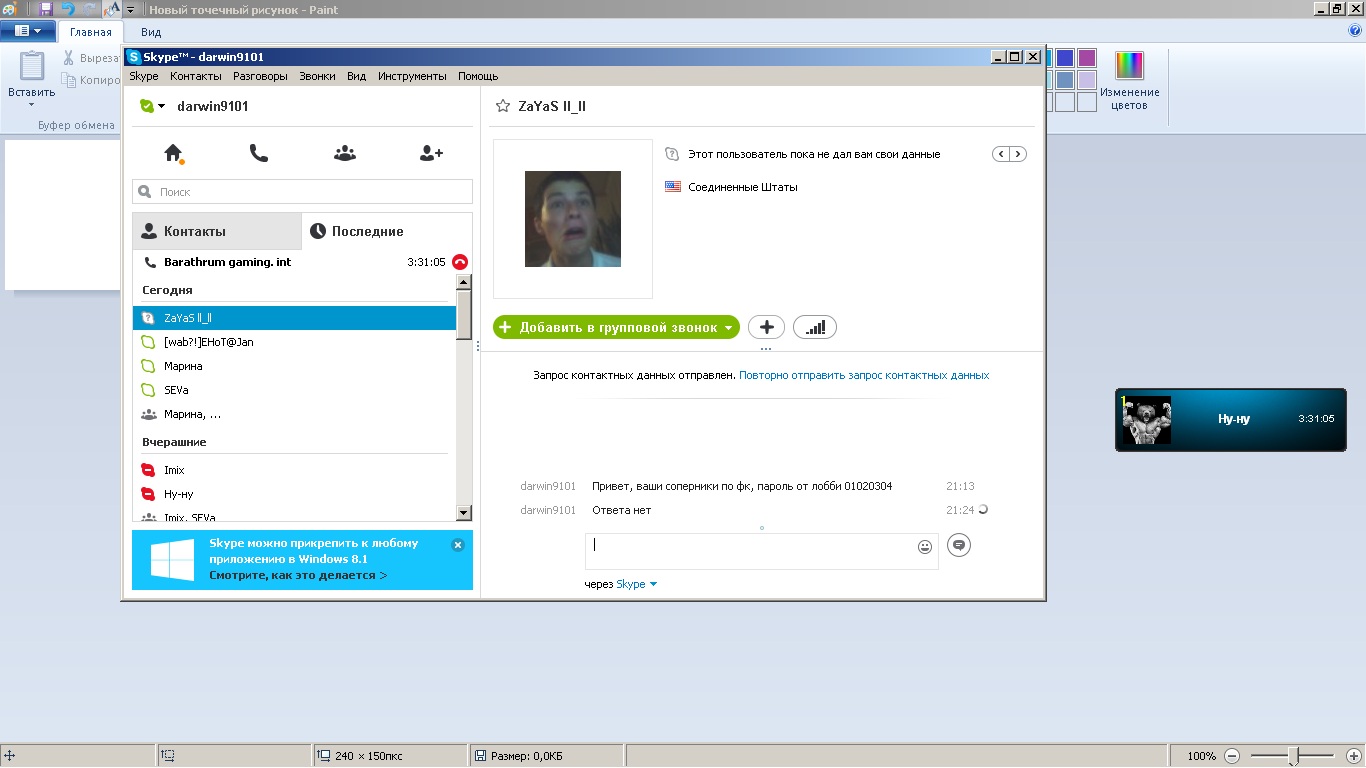Switch to the Последние tab in Skype

[x=387, y=231]
